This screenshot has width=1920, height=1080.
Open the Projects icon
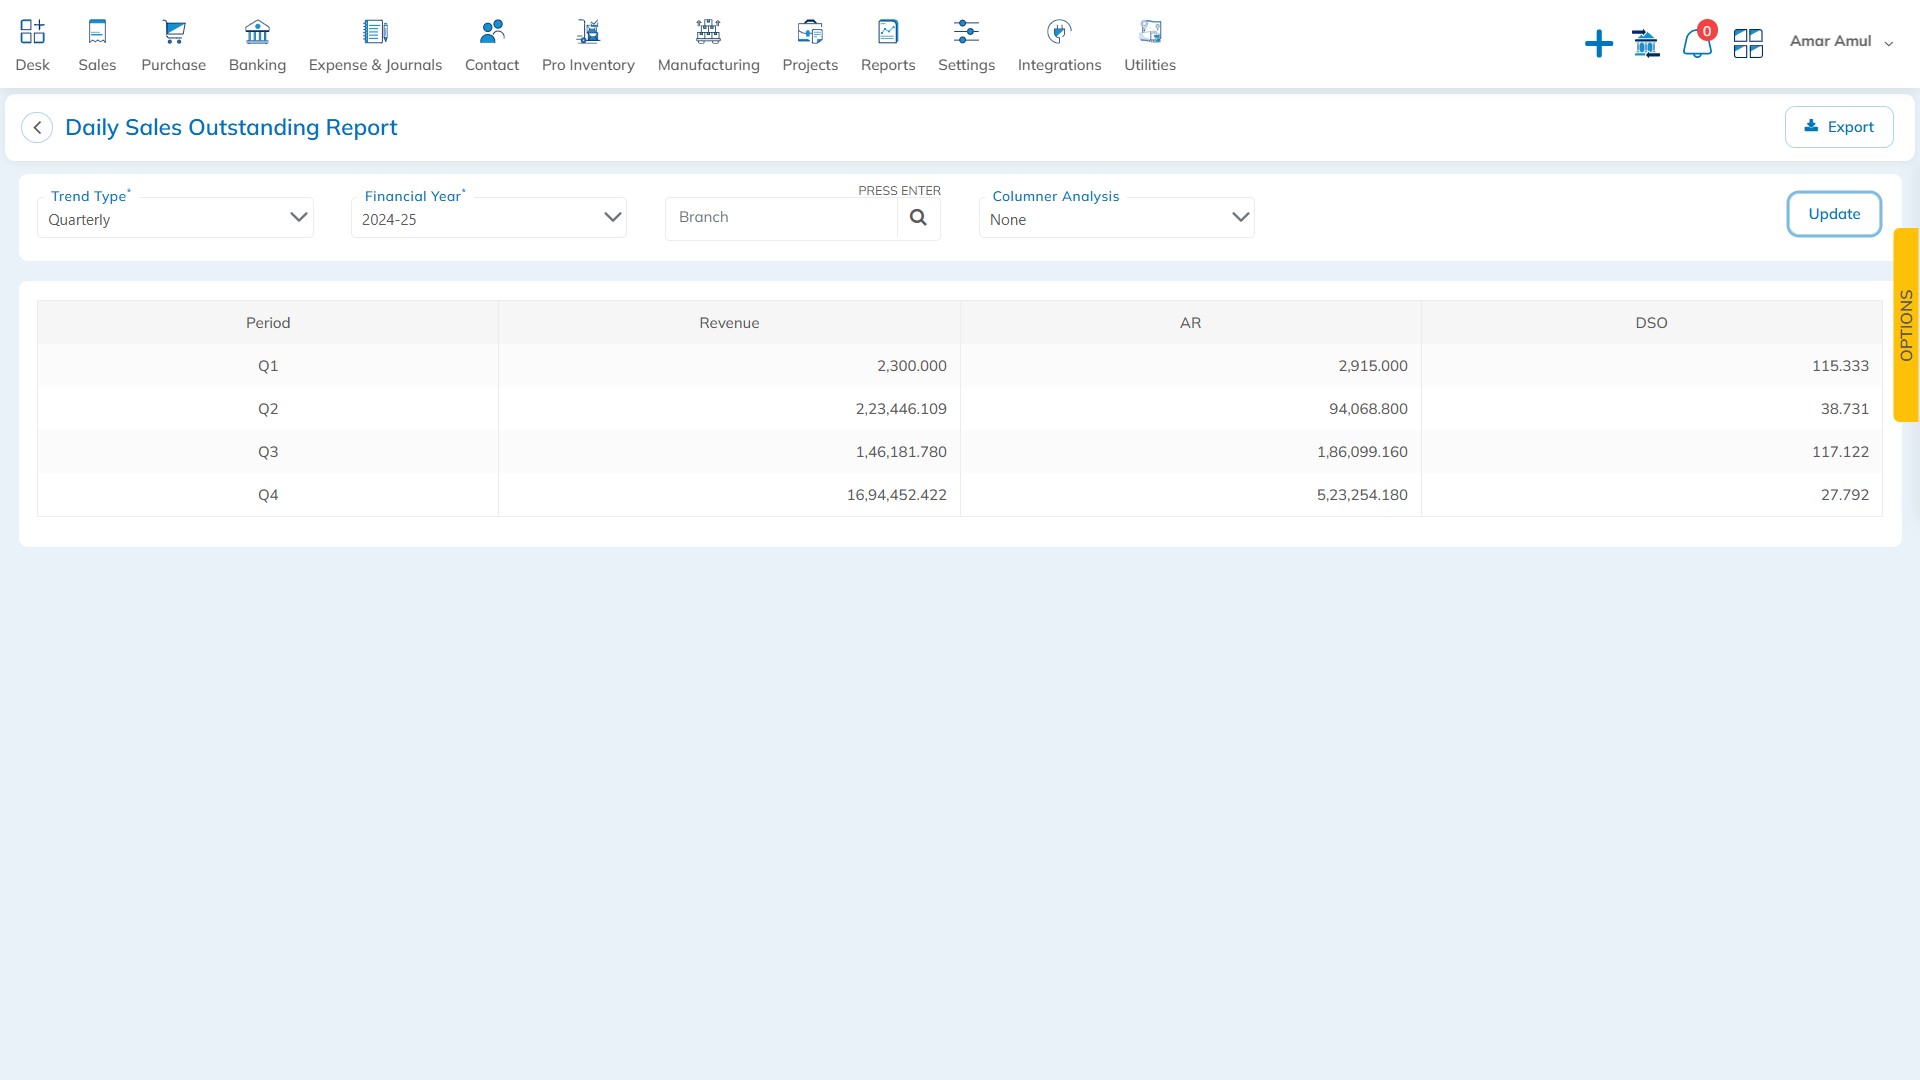pyautogui.click(x=810, y=32)
